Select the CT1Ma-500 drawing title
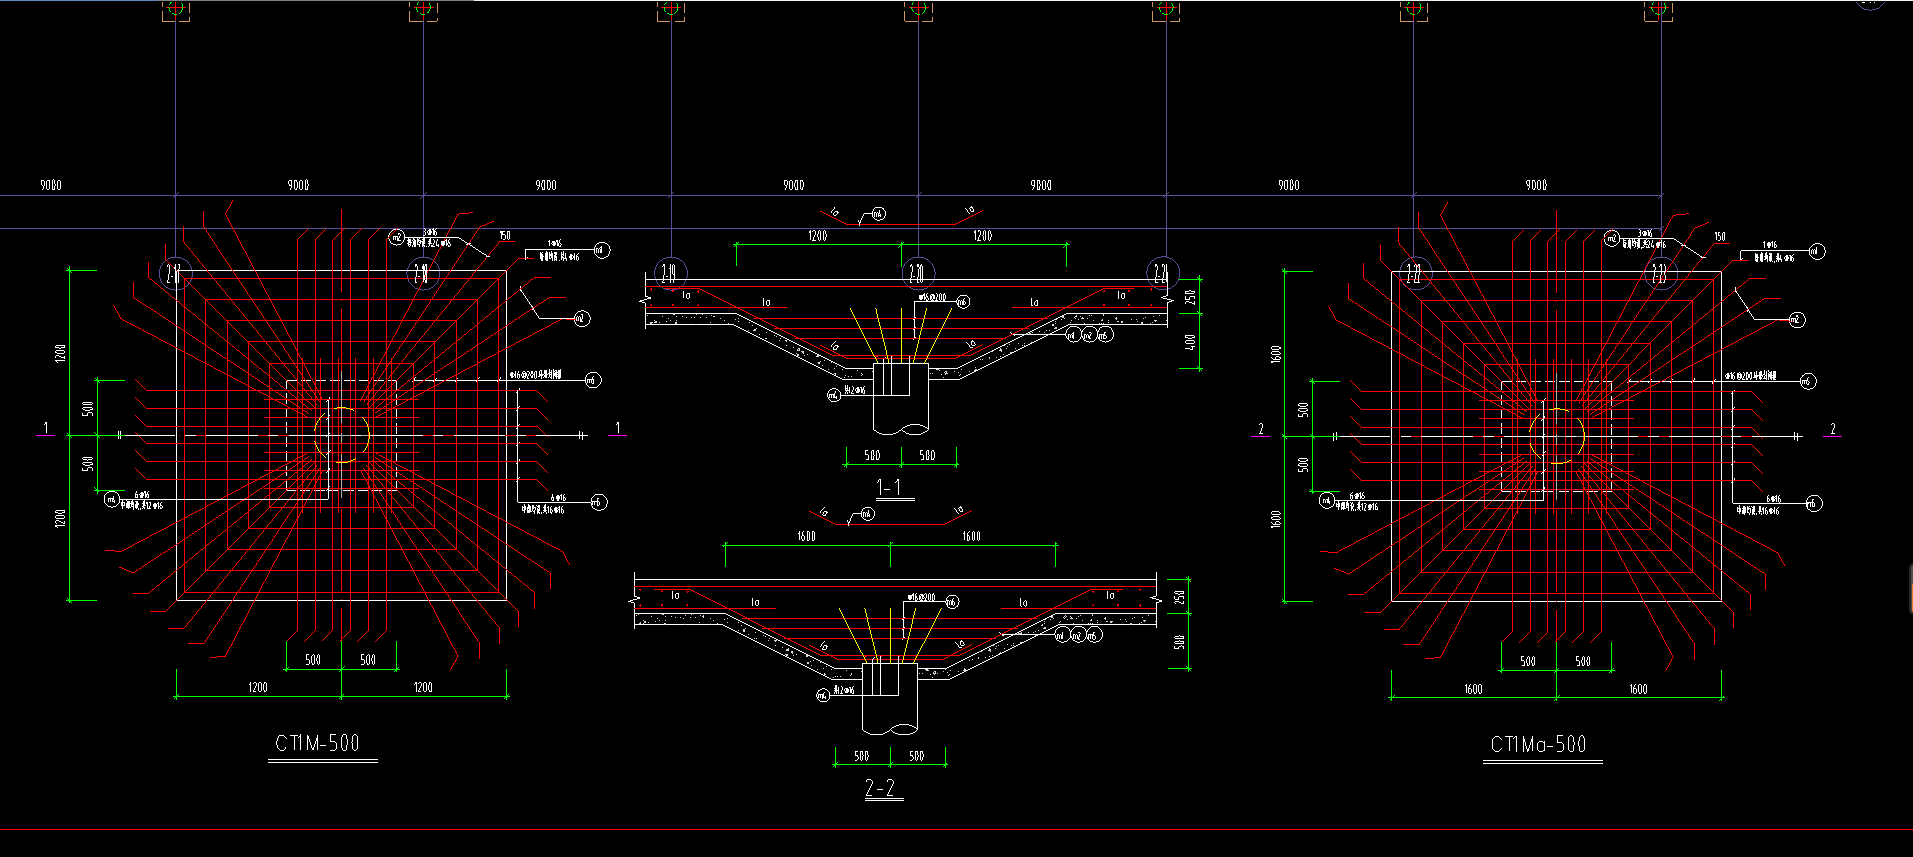Image resolution: width=1913 pixels, height=857 pixels. (1538, 744)
